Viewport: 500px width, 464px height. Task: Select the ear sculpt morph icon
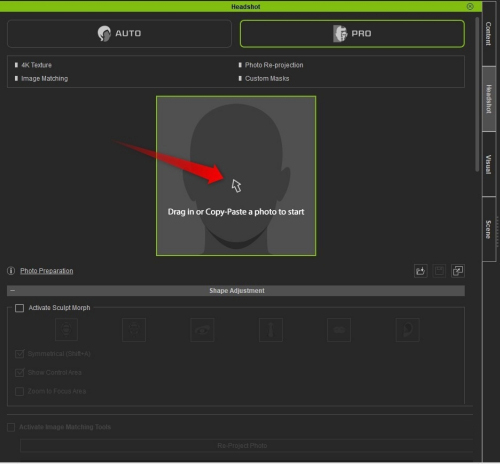[x=407, y=330]
